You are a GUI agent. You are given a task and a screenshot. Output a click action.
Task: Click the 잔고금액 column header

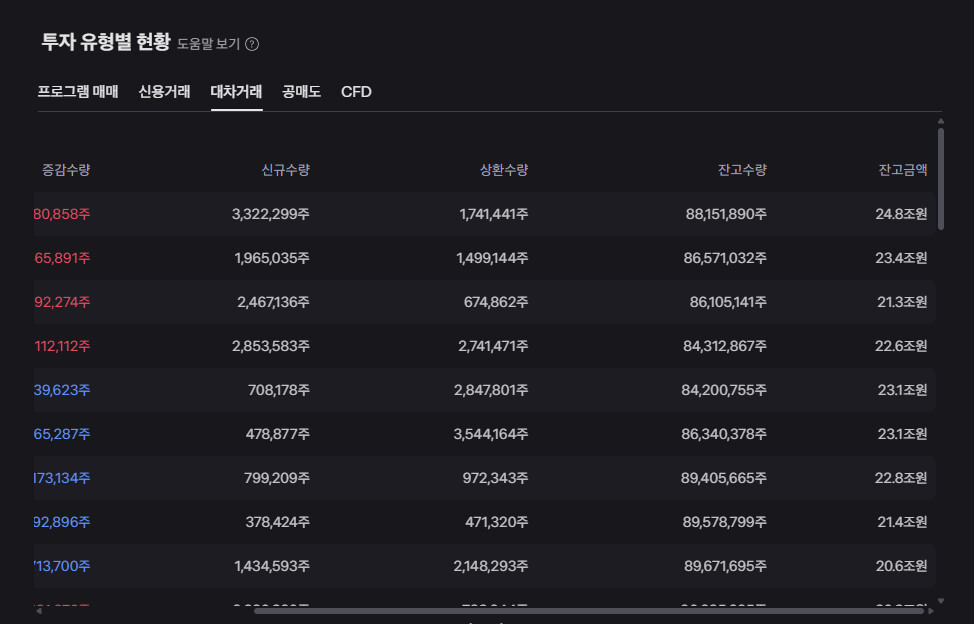tap(903, 170)
